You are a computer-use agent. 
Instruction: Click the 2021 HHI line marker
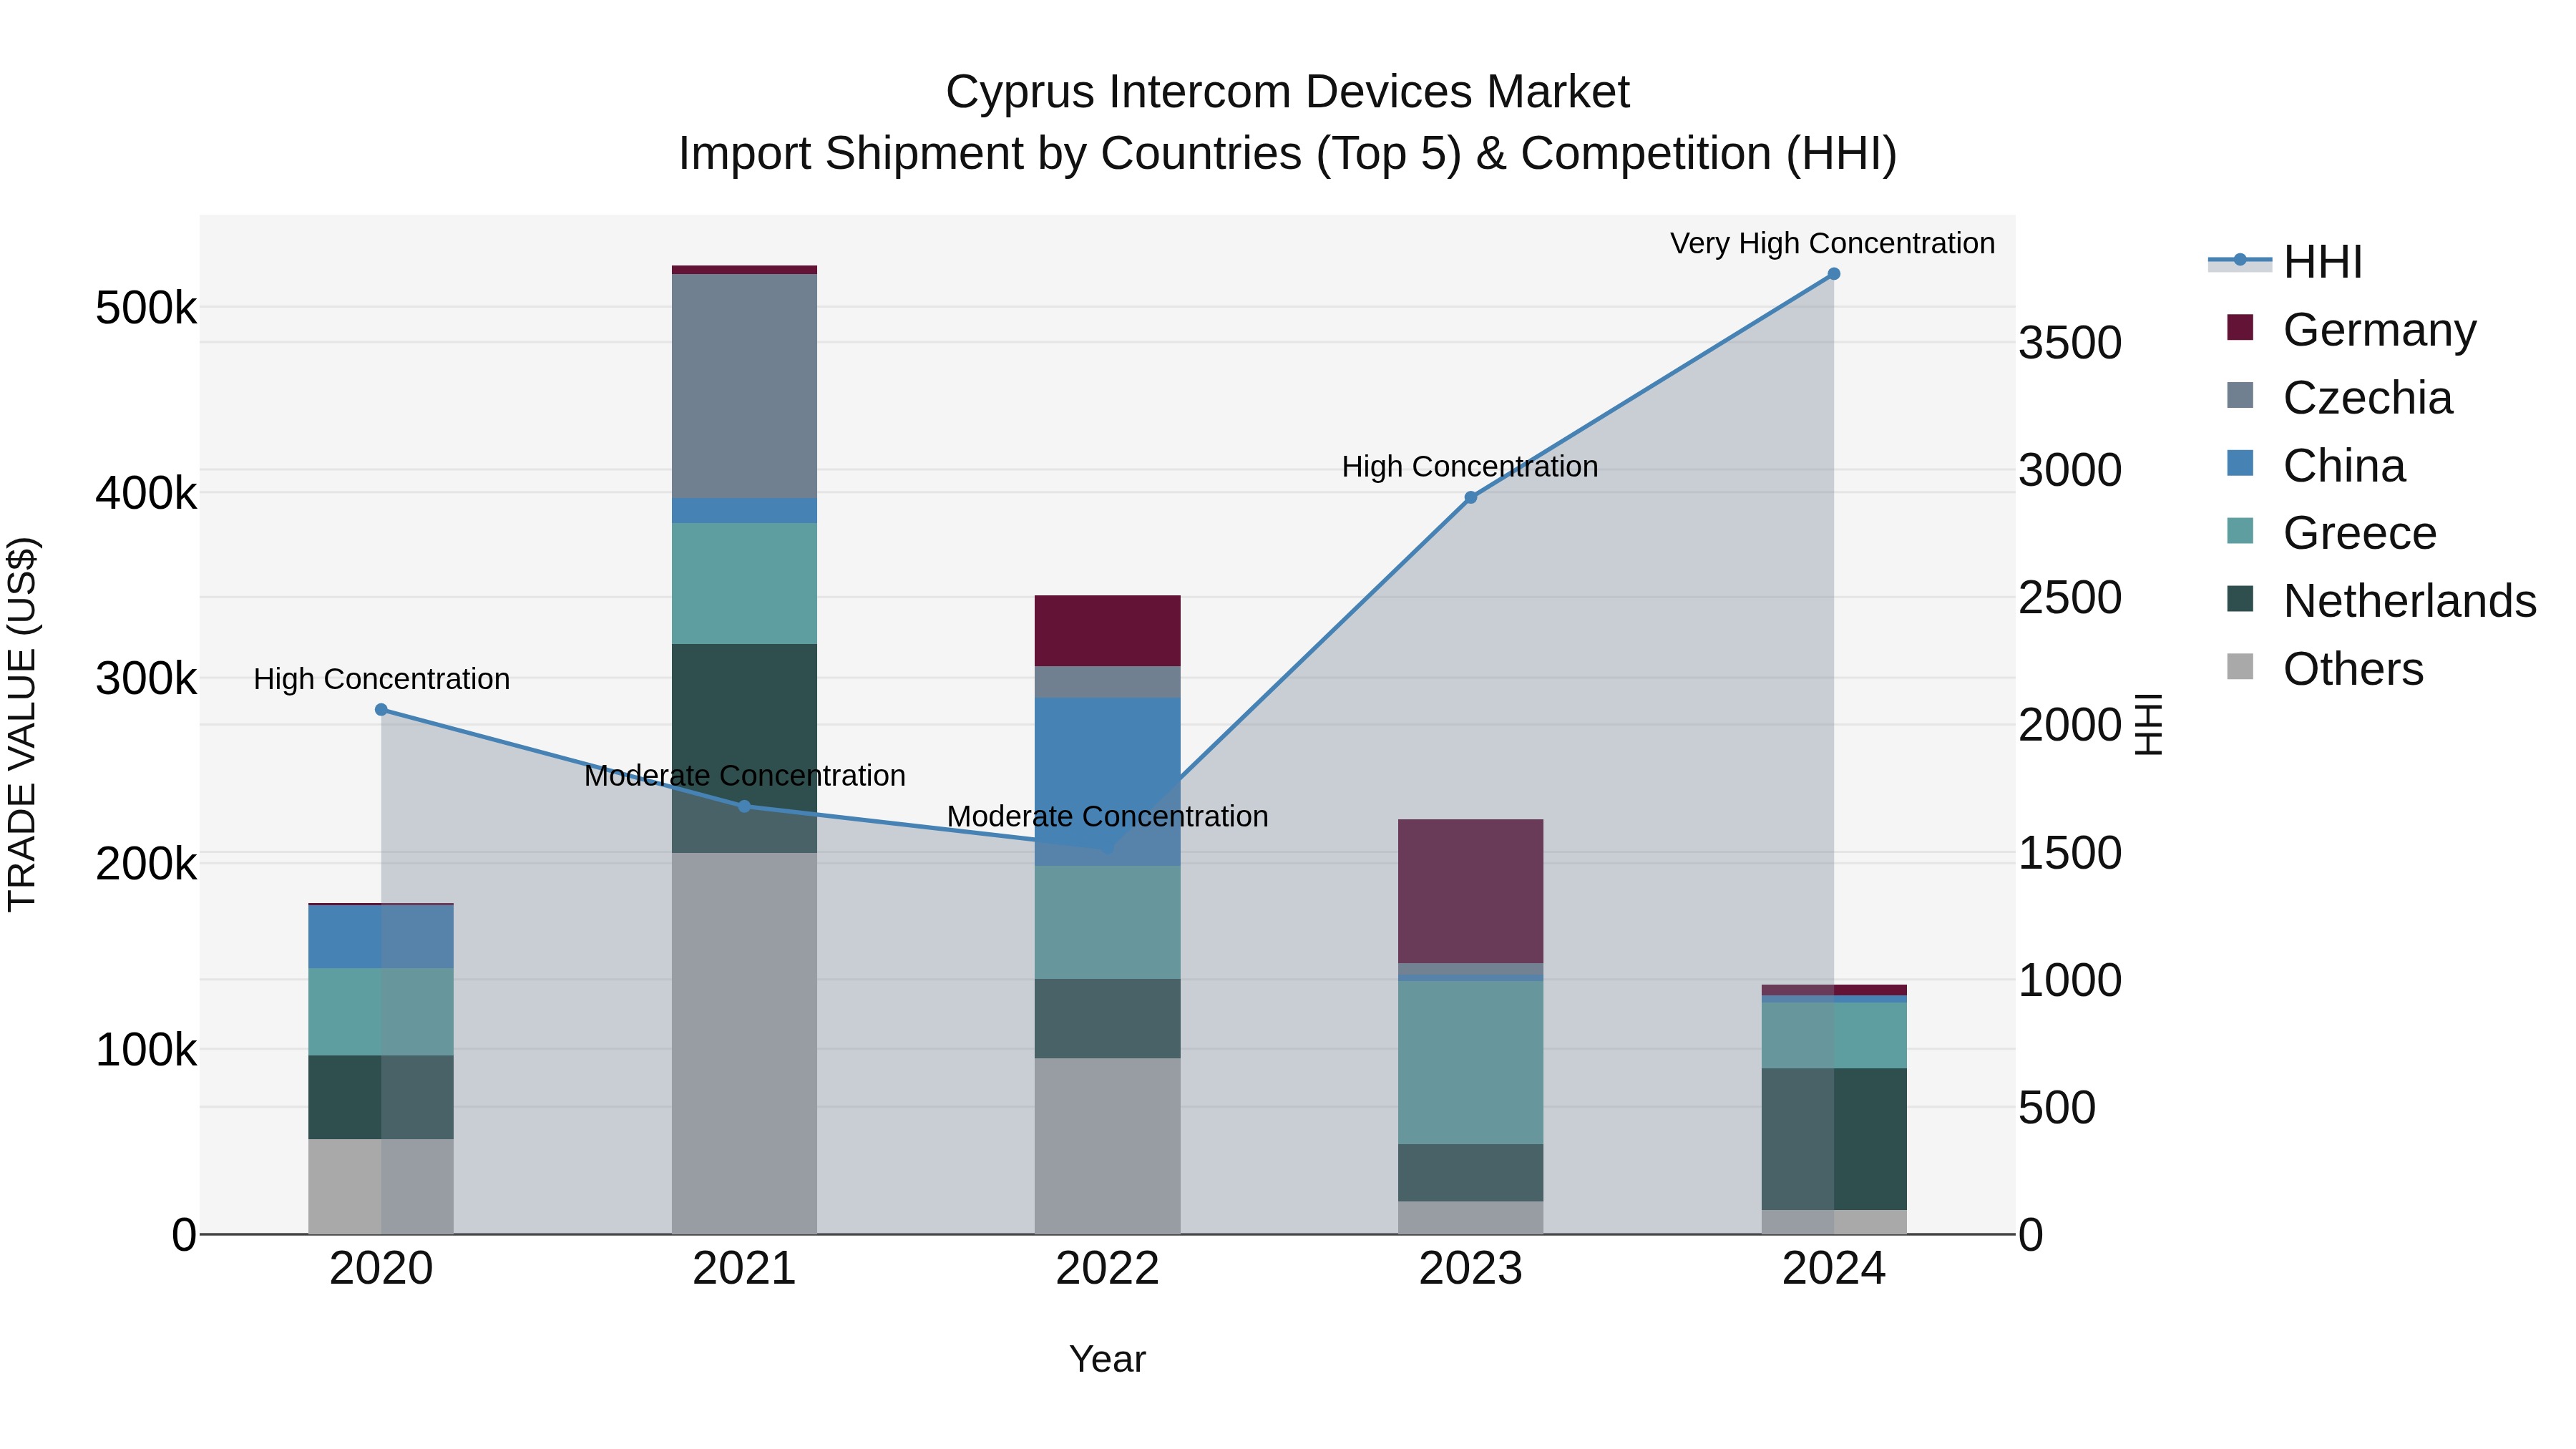(x=744, y=806)
